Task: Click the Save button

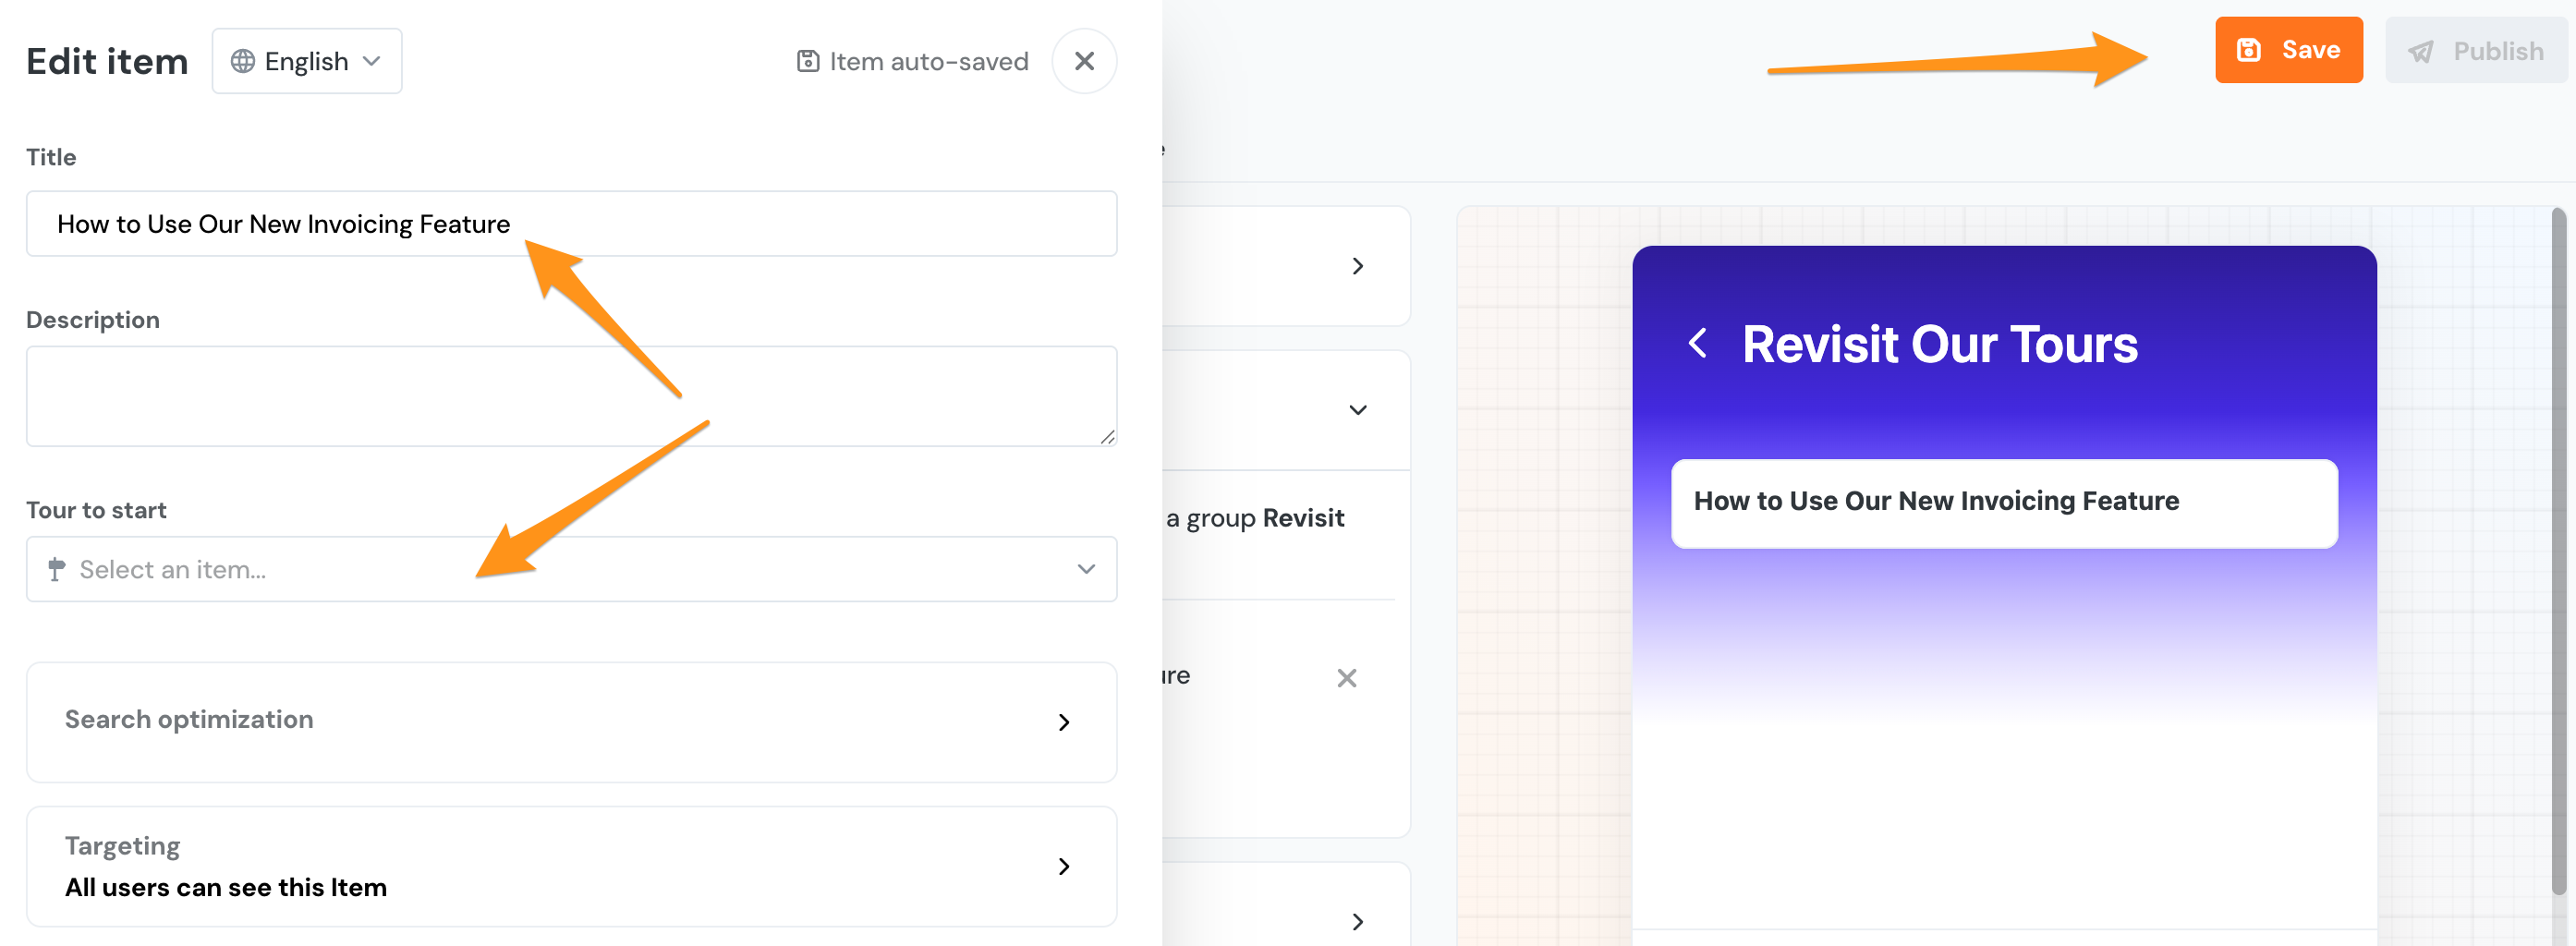Action: [2289, 50]
